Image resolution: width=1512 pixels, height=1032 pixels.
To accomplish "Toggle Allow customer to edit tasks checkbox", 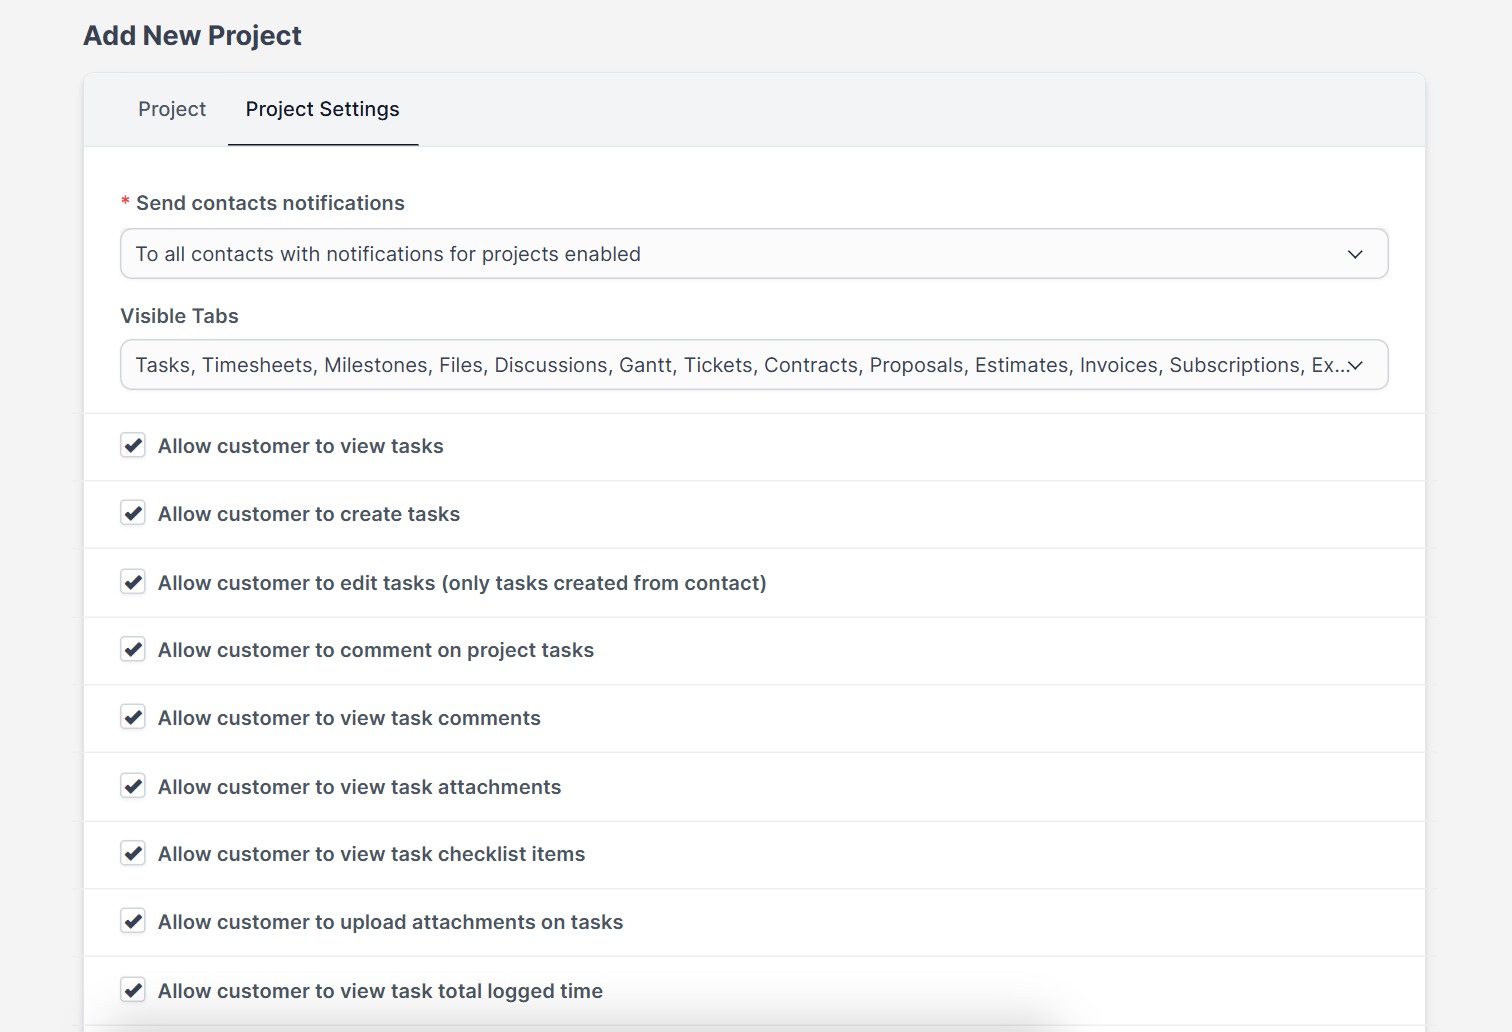I will click(x=133, y=582).
